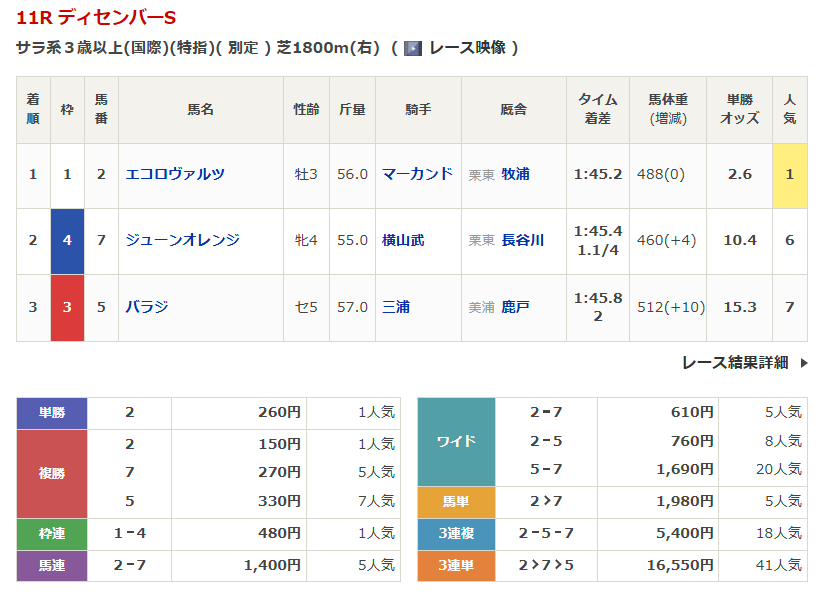
Task: Click the red frame number 3 cell
Action: click(67, 307)
